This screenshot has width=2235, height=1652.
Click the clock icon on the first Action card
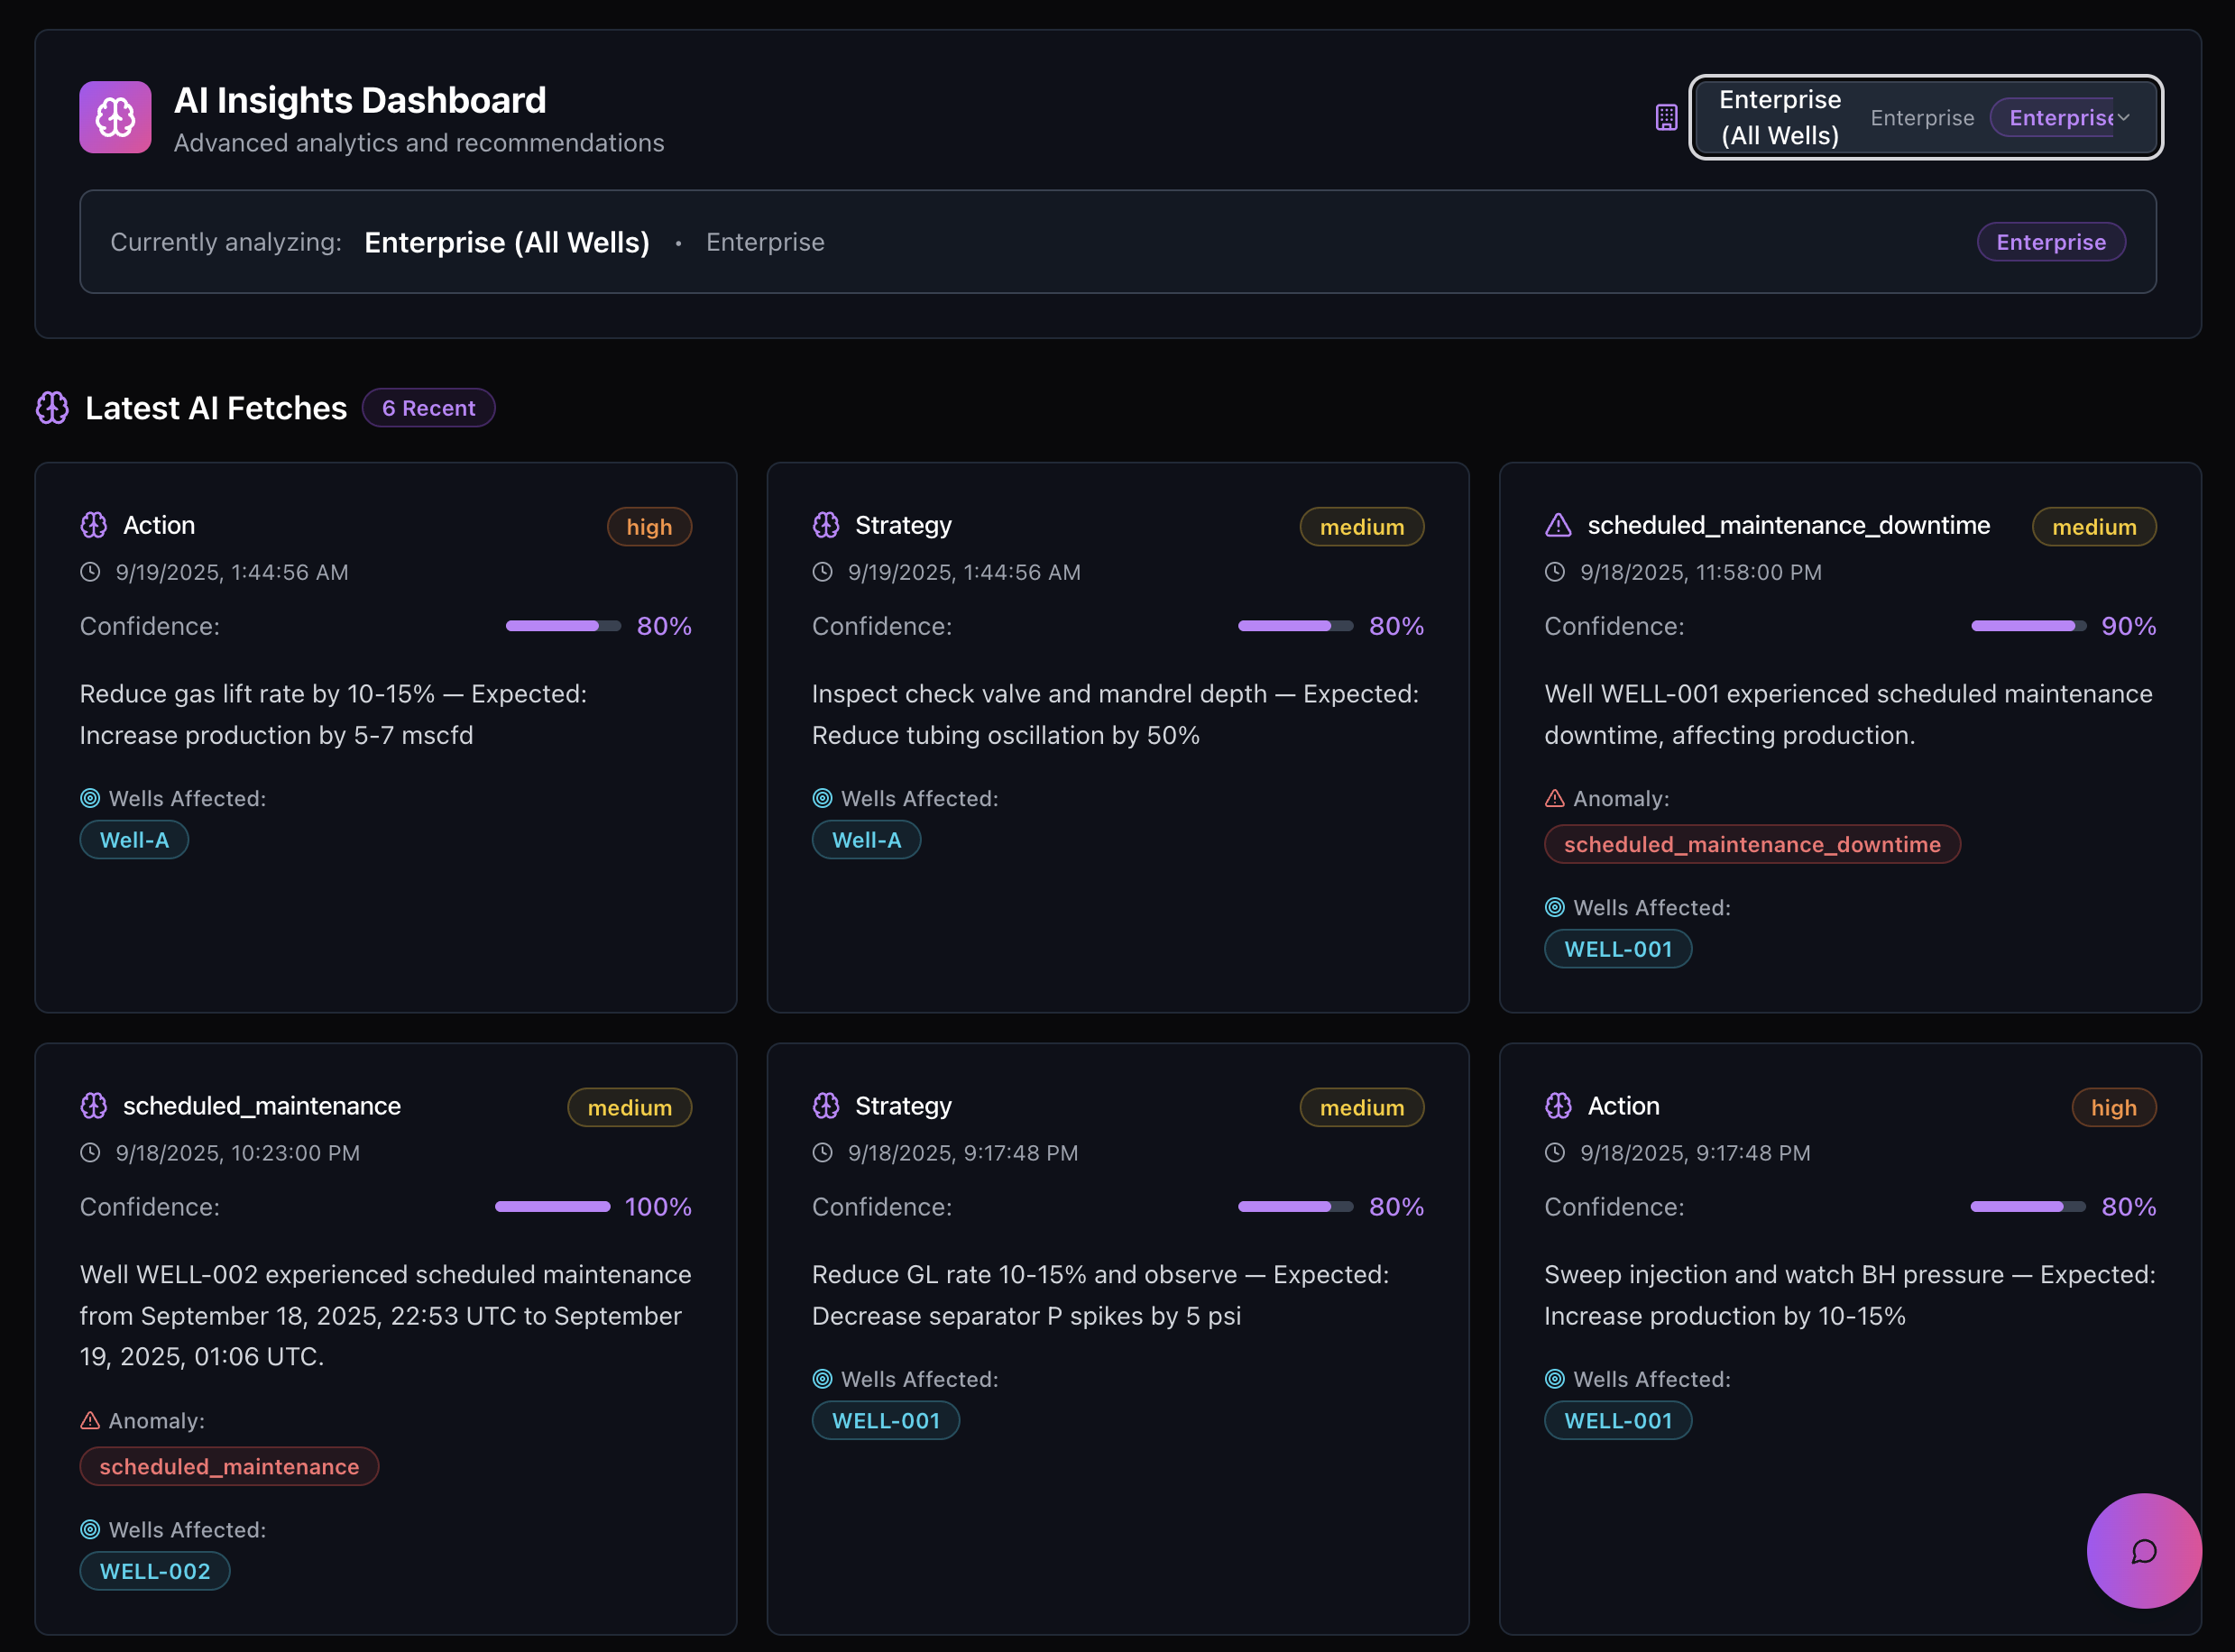pos(90,572)
